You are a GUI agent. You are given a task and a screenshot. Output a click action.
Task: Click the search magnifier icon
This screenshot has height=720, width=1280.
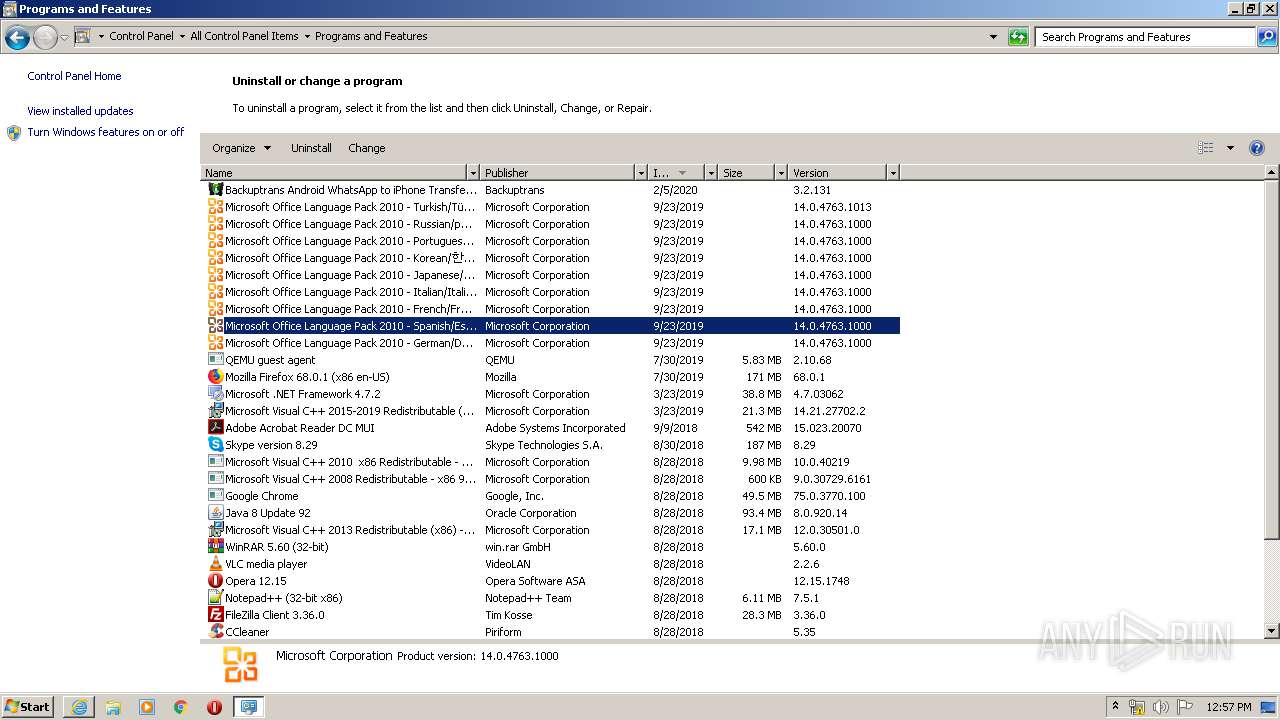coord(1267,37)
